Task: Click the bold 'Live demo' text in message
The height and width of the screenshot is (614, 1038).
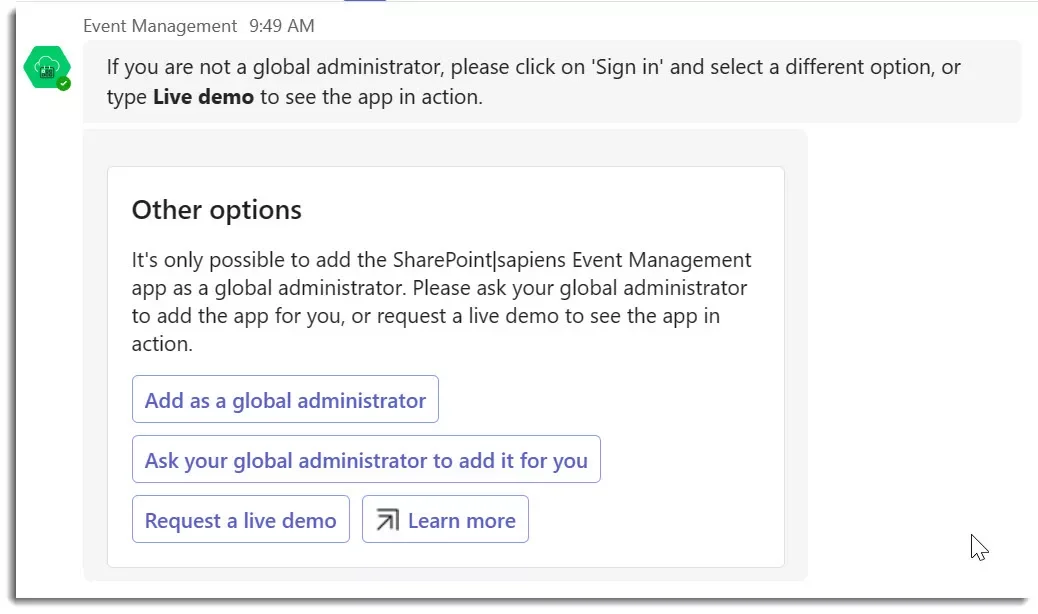Action: click(x=203, y=97)
